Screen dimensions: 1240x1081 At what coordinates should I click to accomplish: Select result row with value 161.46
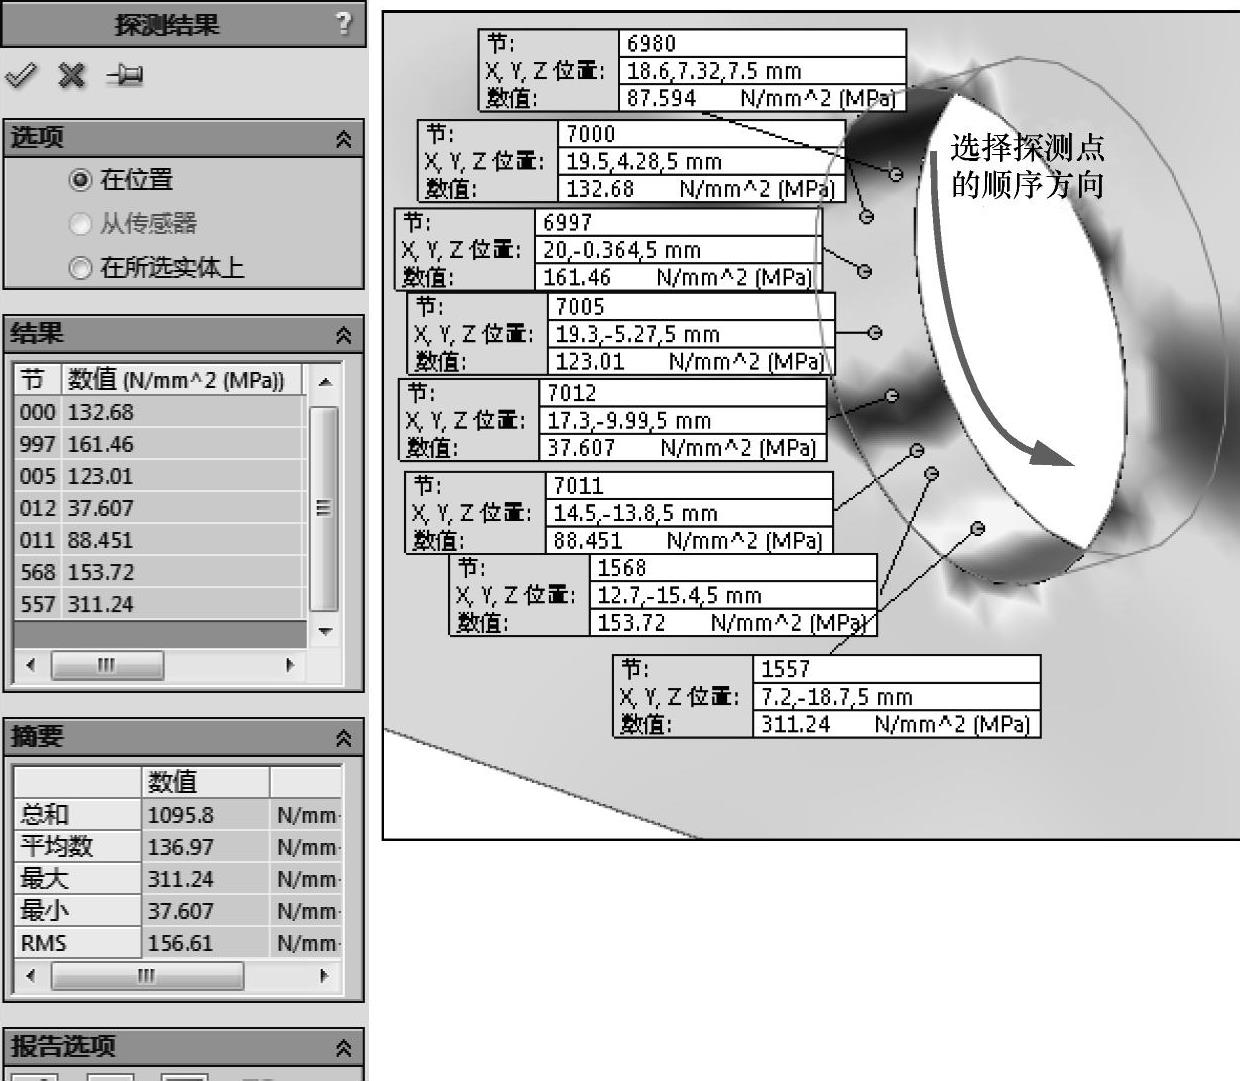[x=160, y=444]
